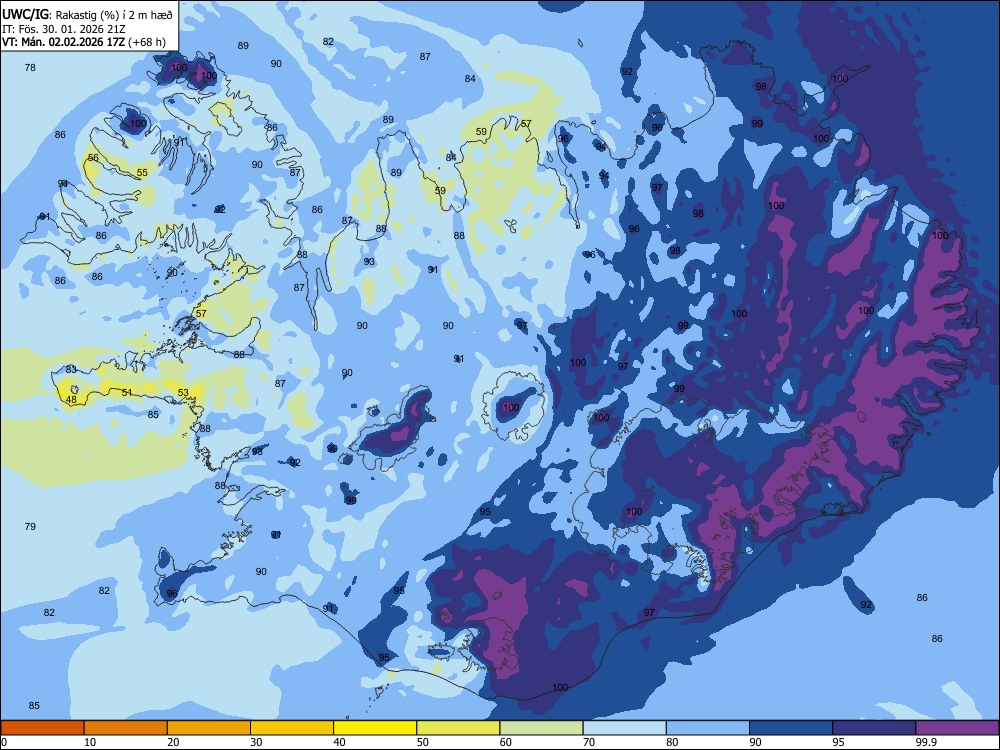The height and width of the screenshot is (750, 1000).
Task: Click the "IT: Fös. 30. 01. 2026 21Z" line
Action: (x=64, y=29)
